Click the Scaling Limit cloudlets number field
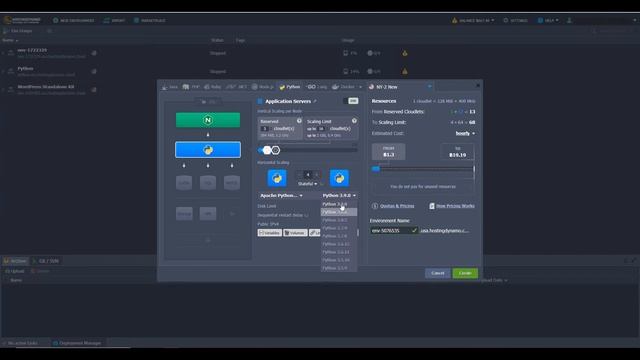The image size is (640, 360). click(321, 129)
